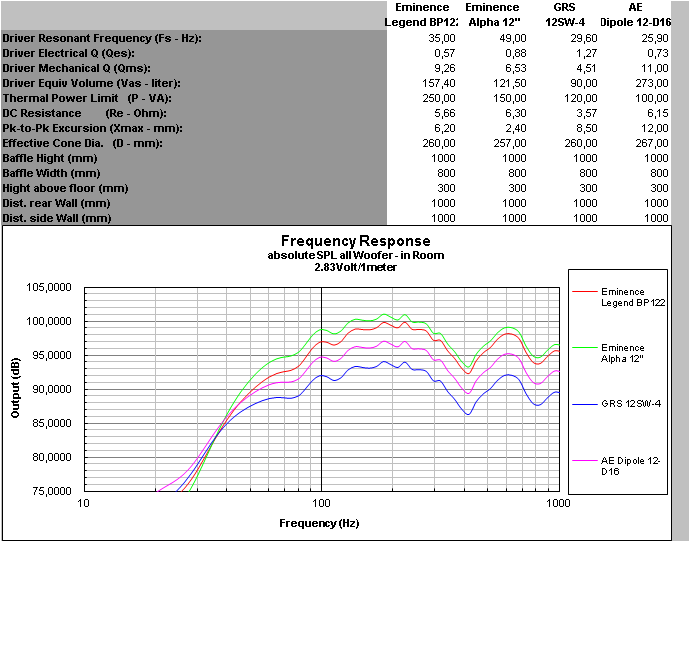689x668 pixels.
Task: Select the 'Baffle Width (mm)' label
Action: (51, 173)
